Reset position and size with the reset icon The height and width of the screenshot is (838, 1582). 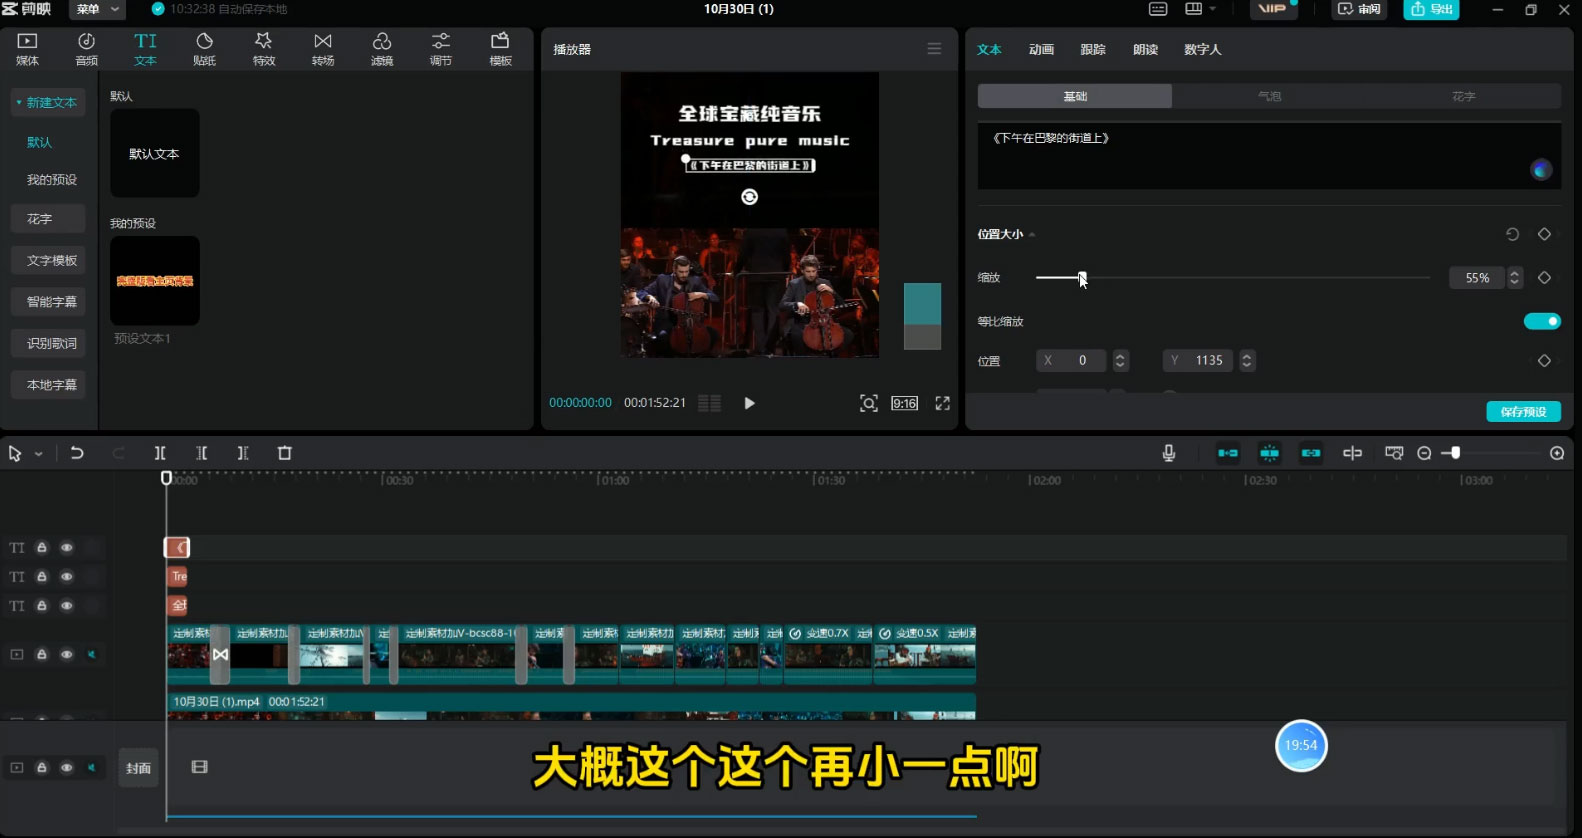(x=1512, y=234)
